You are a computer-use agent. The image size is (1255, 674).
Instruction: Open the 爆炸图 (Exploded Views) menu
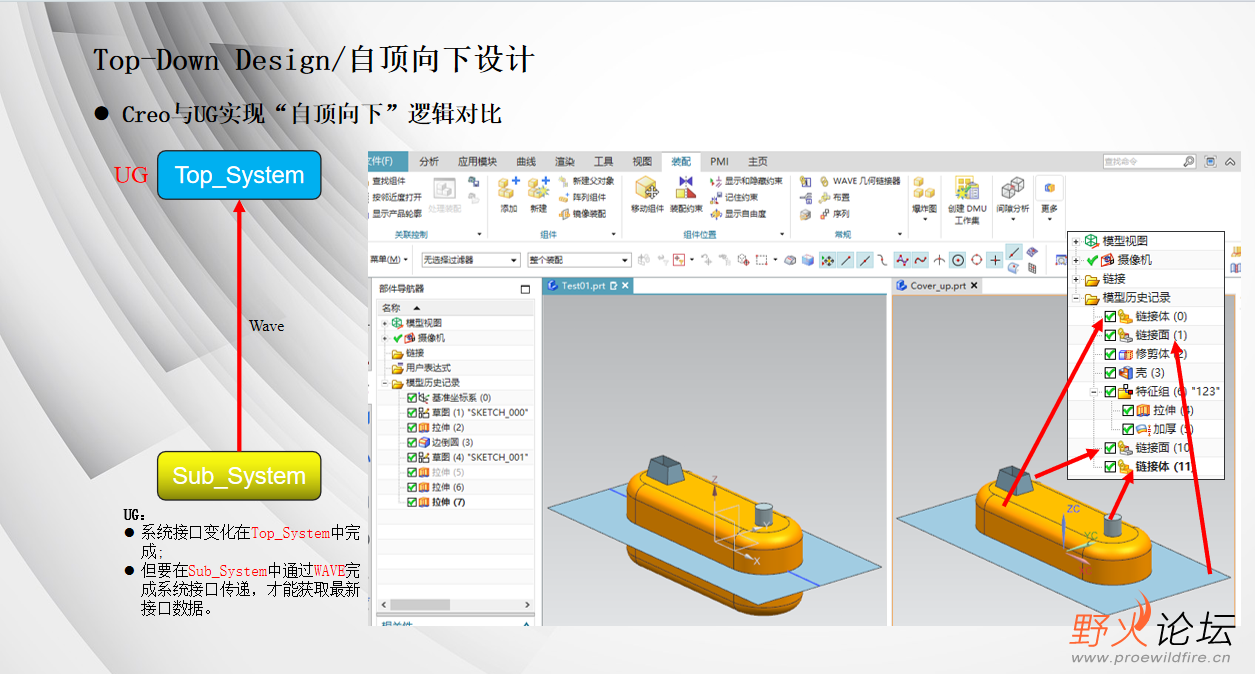tap(924, 197)
